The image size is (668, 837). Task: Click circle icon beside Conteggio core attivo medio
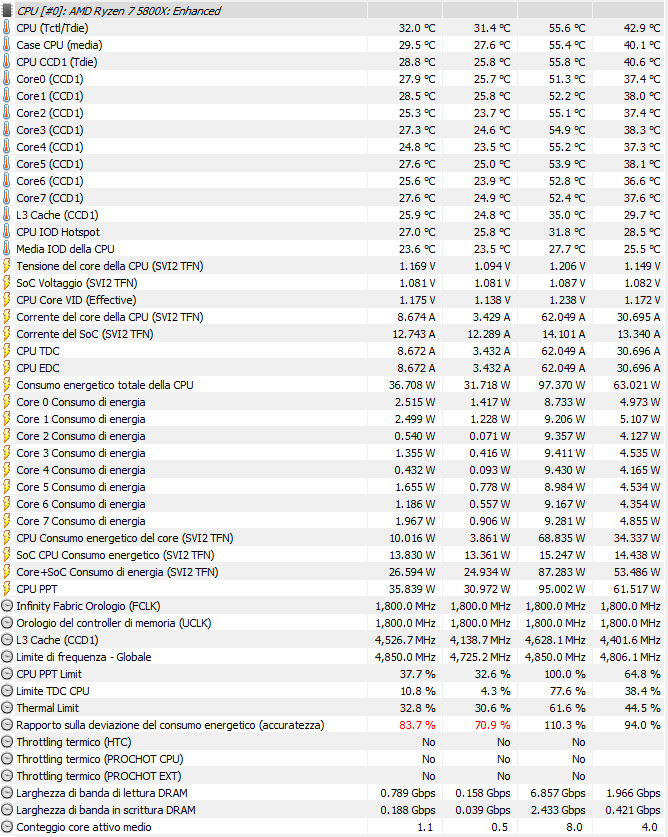[7, 827]
